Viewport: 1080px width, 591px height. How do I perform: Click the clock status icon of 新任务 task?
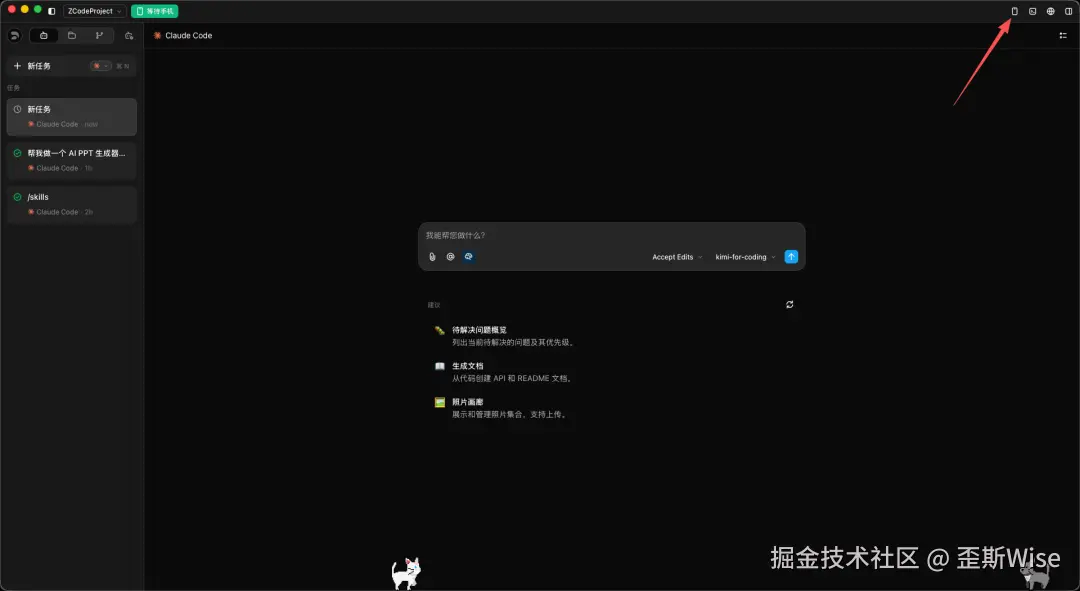pos(17,109)
